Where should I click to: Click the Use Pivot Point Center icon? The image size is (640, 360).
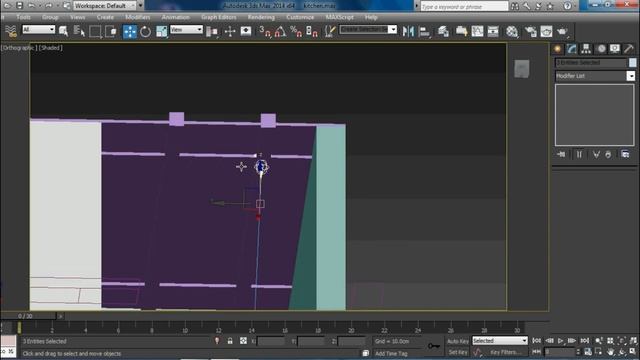click(x=212, y=31)
